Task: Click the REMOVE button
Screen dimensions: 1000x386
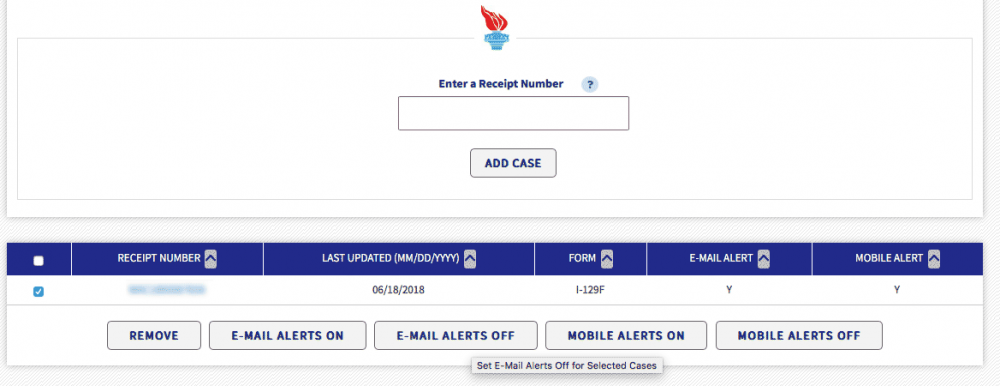Action: [x=154, y=336]
